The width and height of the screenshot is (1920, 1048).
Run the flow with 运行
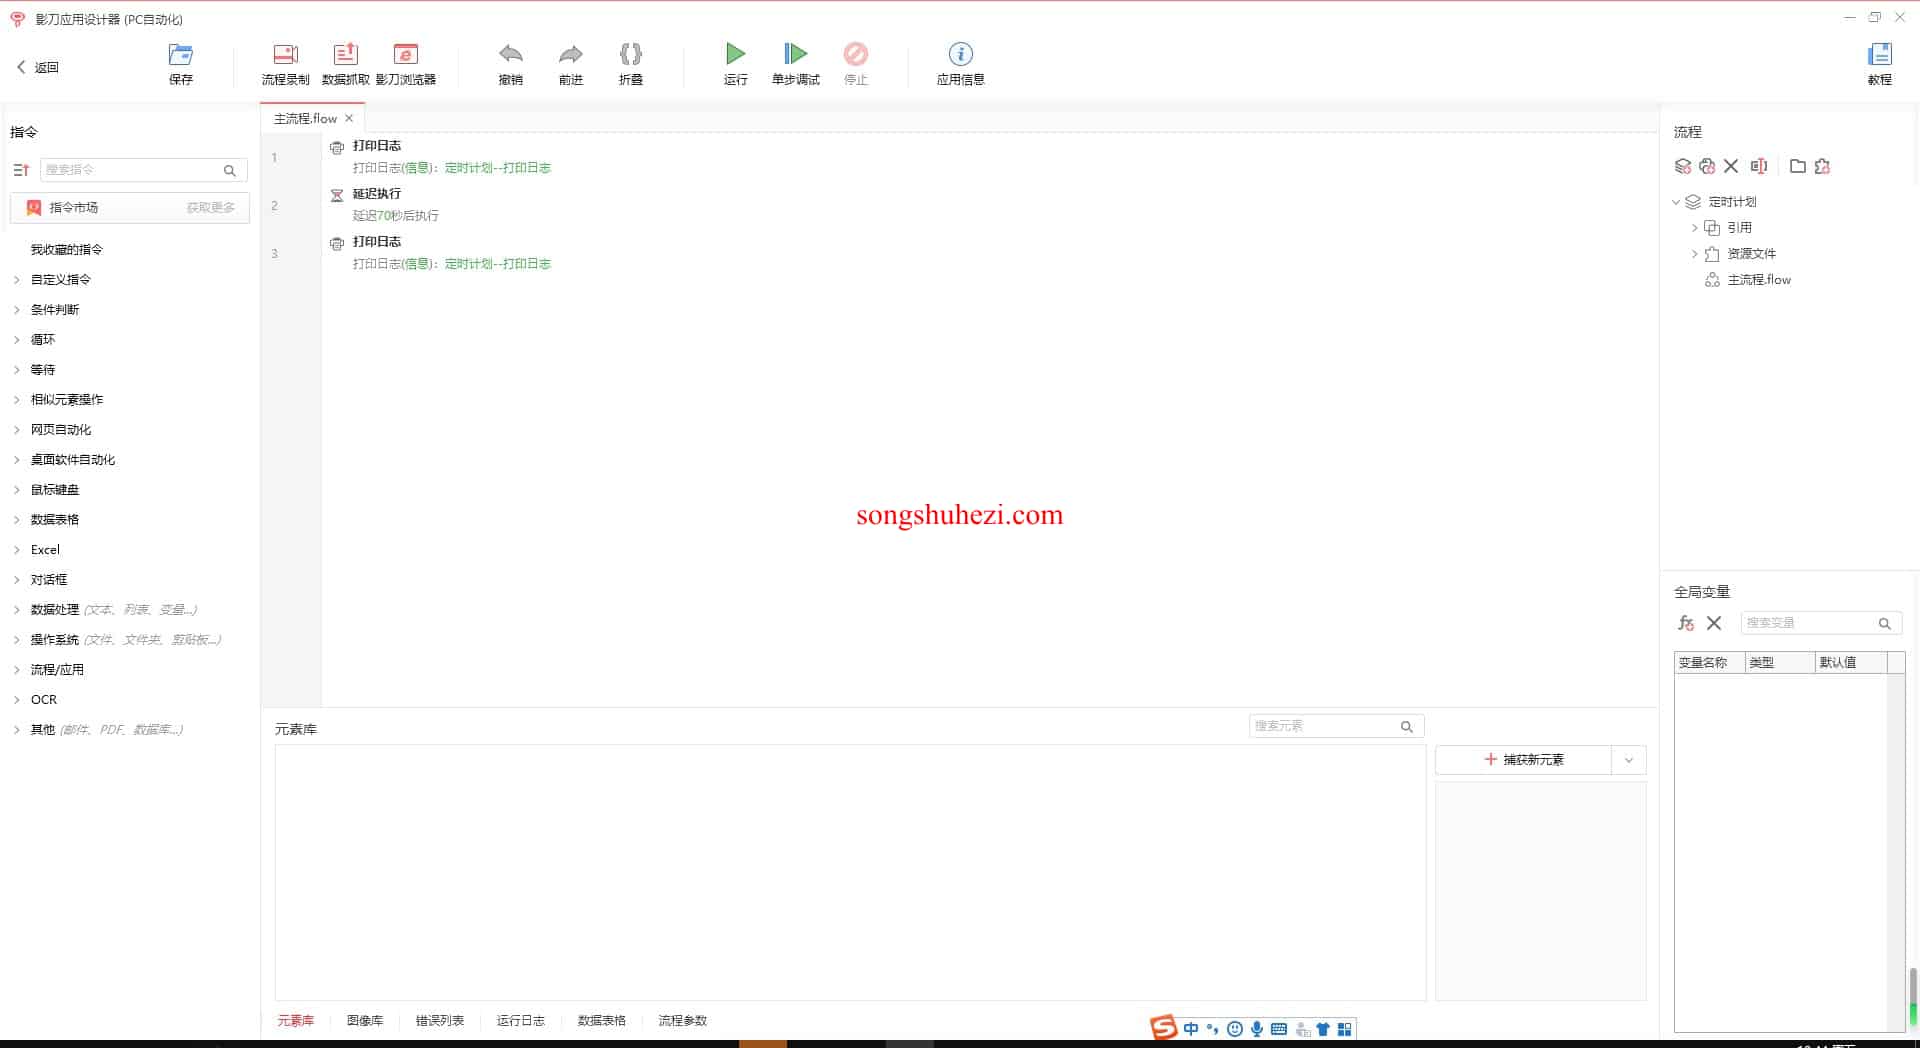(x=736, y=64)
